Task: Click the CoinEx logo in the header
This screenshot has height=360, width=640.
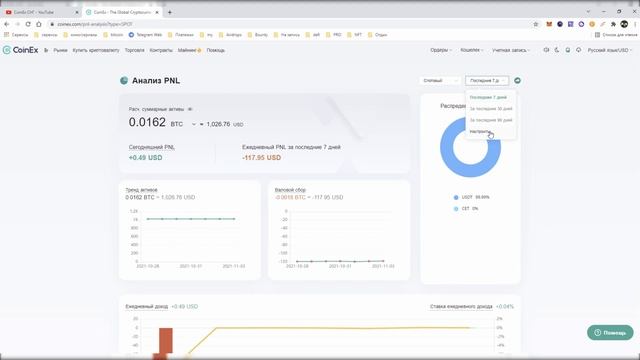Action: 20,50
